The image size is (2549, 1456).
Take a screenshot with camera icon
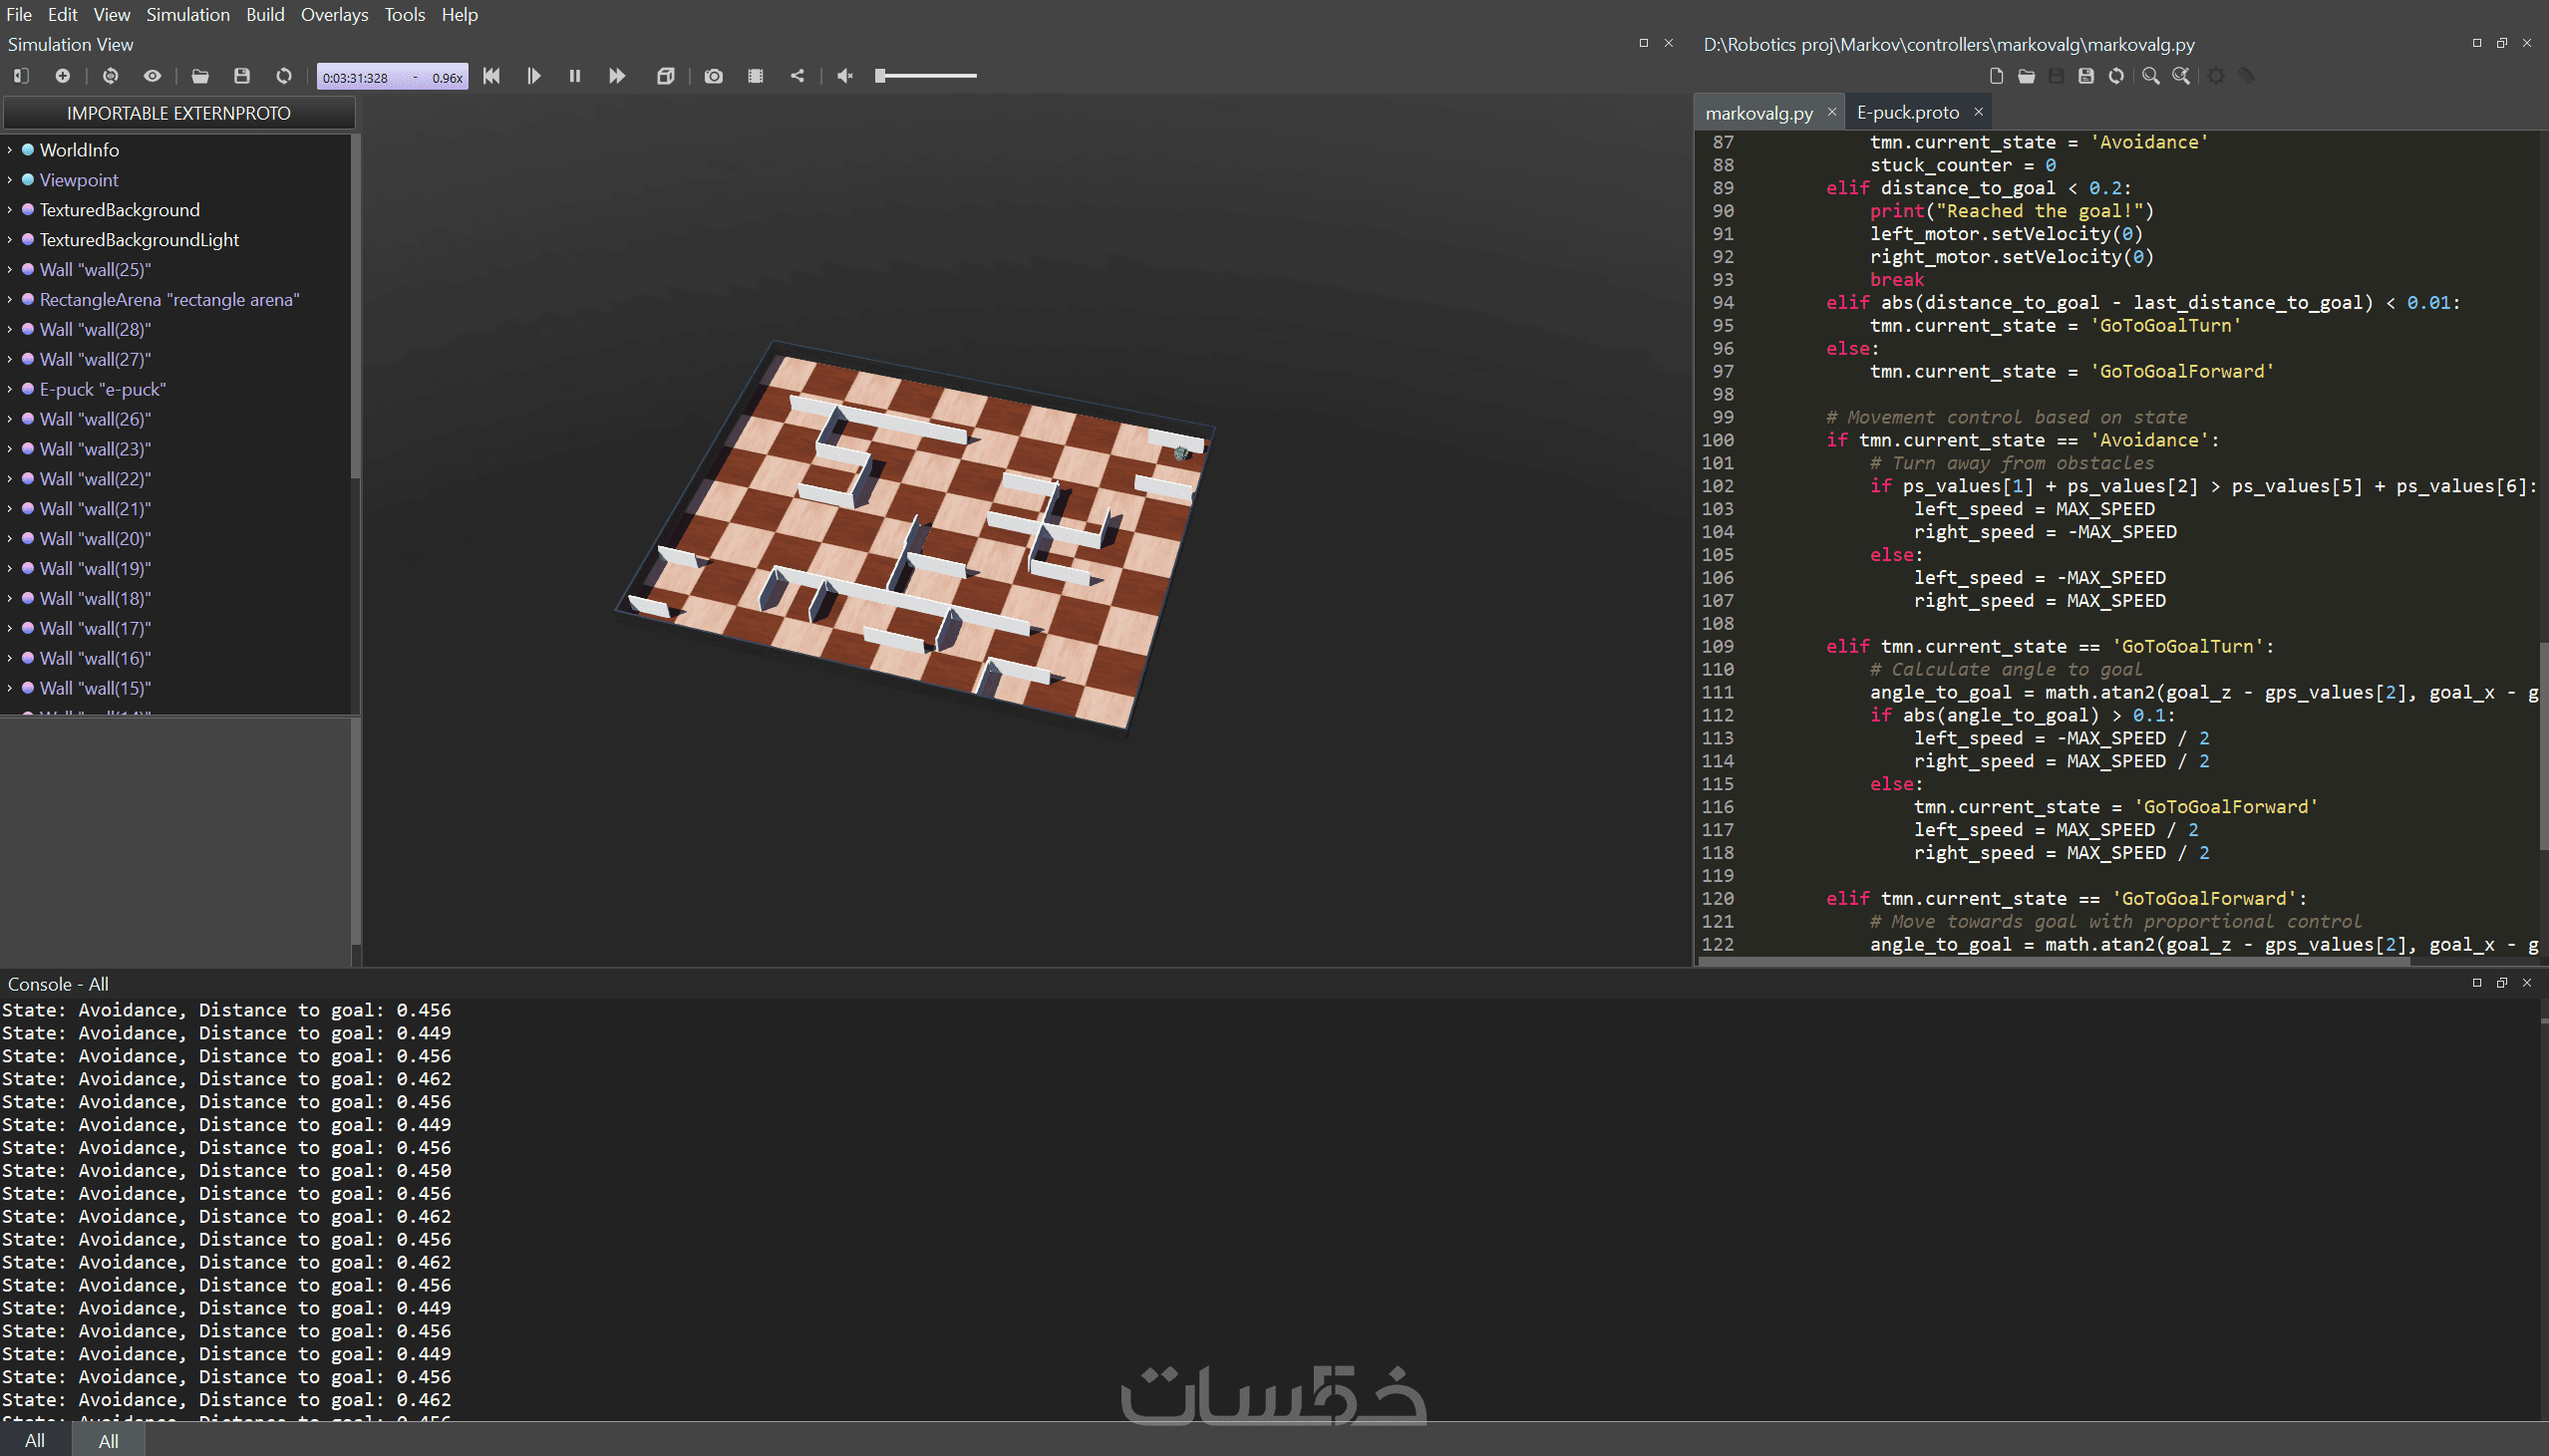coord(713,76)
